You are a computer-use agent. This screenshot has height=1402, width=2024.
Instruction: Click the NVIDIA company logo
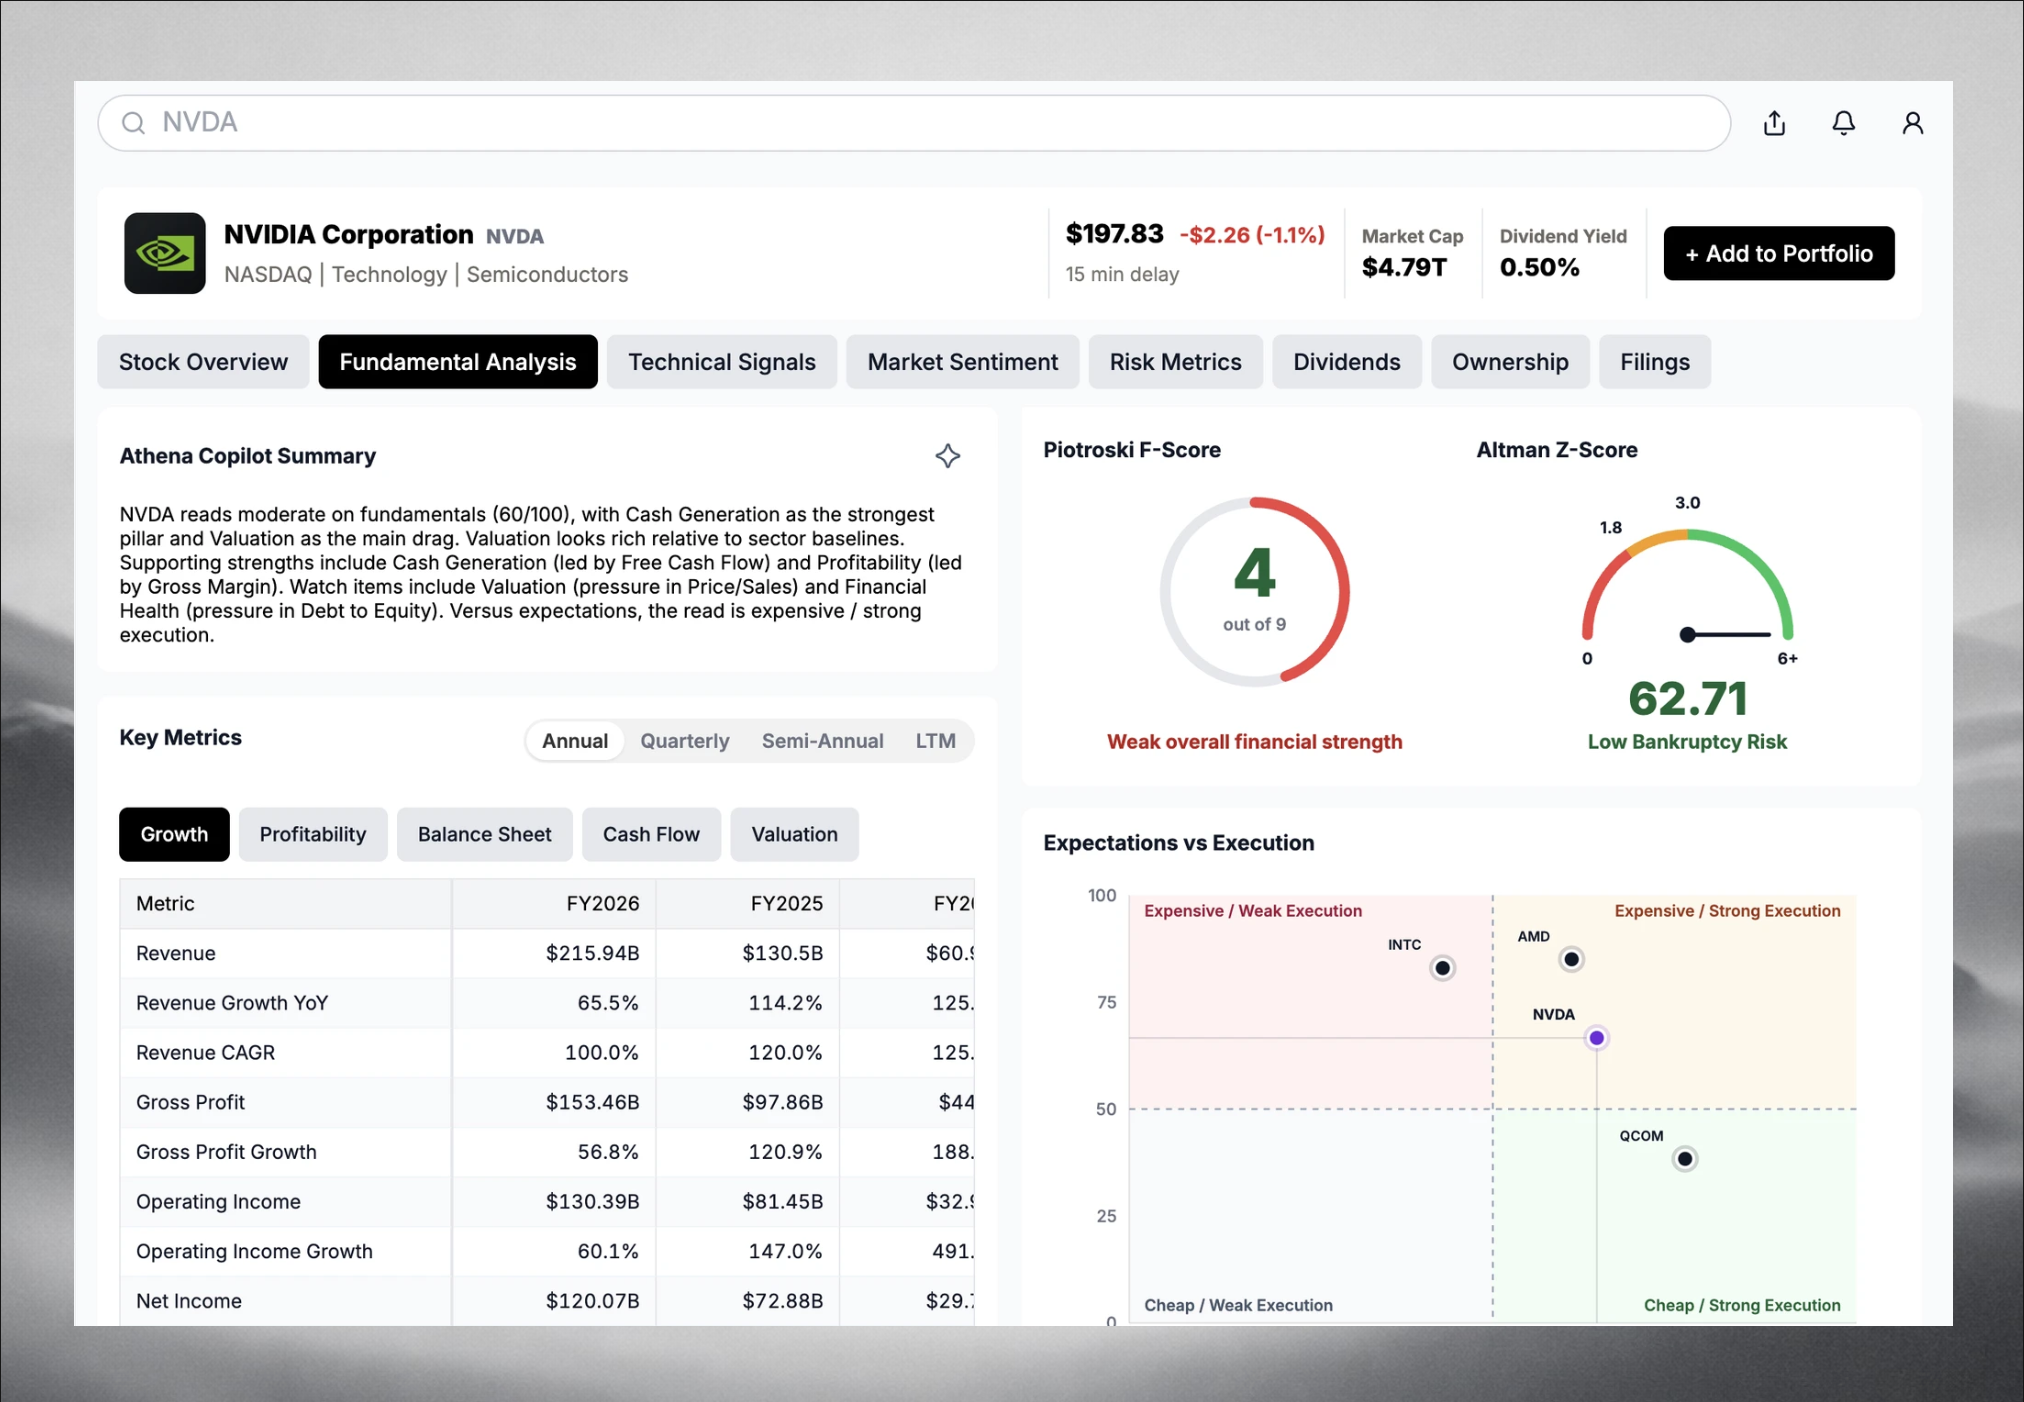tap(165, 253)
